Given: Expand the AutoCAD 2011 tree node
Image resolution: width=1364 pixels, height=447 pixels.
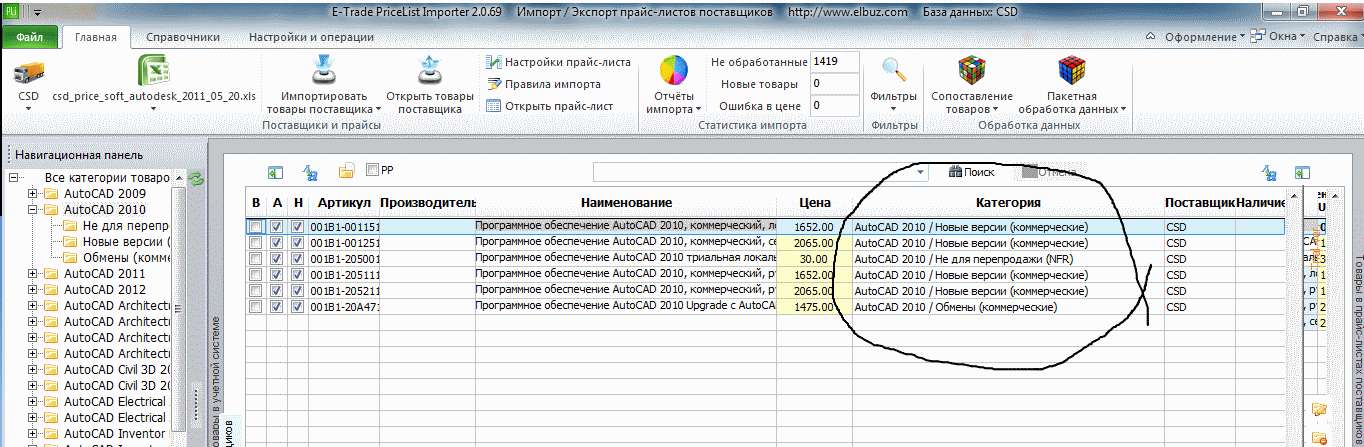Looking at the screenshot, I should click(x=33, y=274).
